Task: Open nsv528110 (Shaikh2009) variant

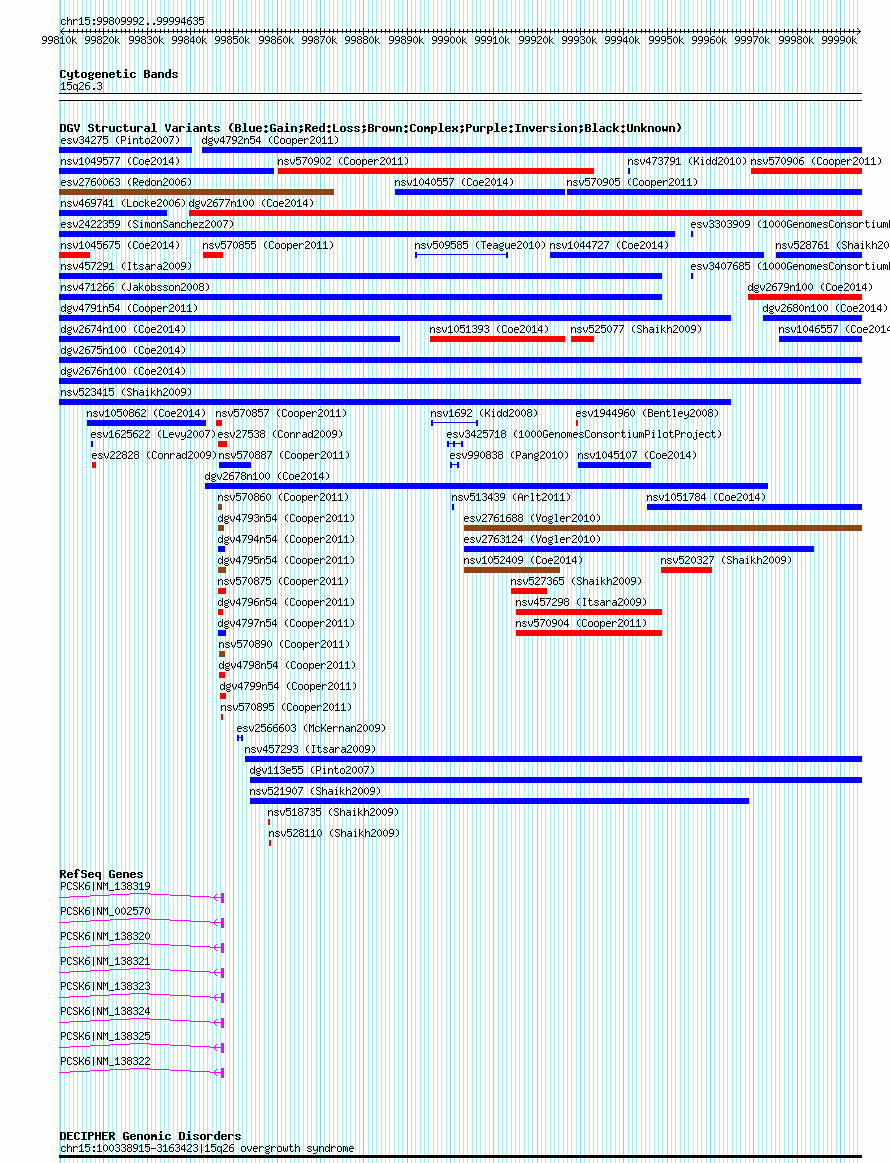Action: (x=334, y=833)
